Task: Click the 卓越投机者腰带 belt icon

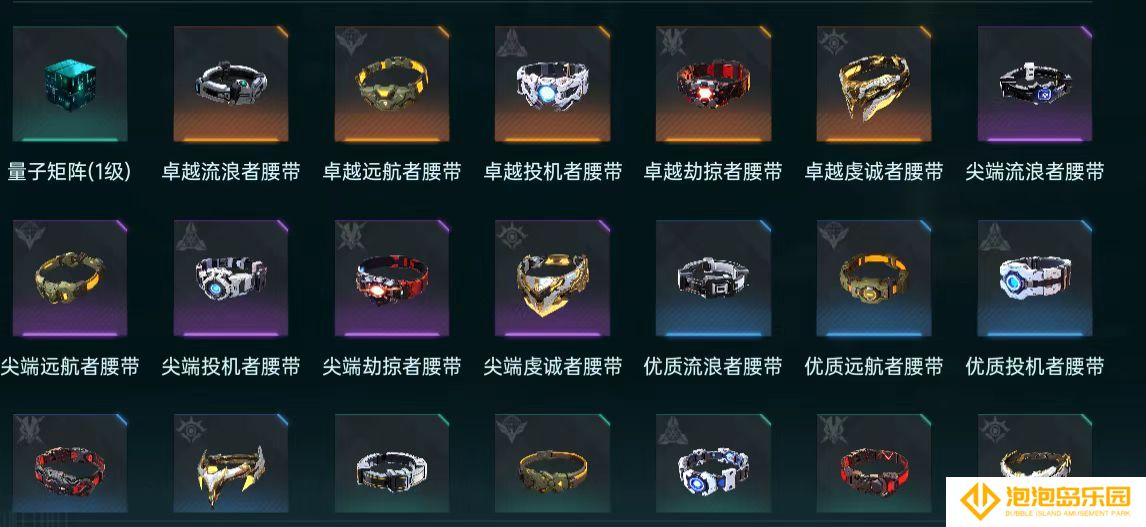Action: pos(553,84)
